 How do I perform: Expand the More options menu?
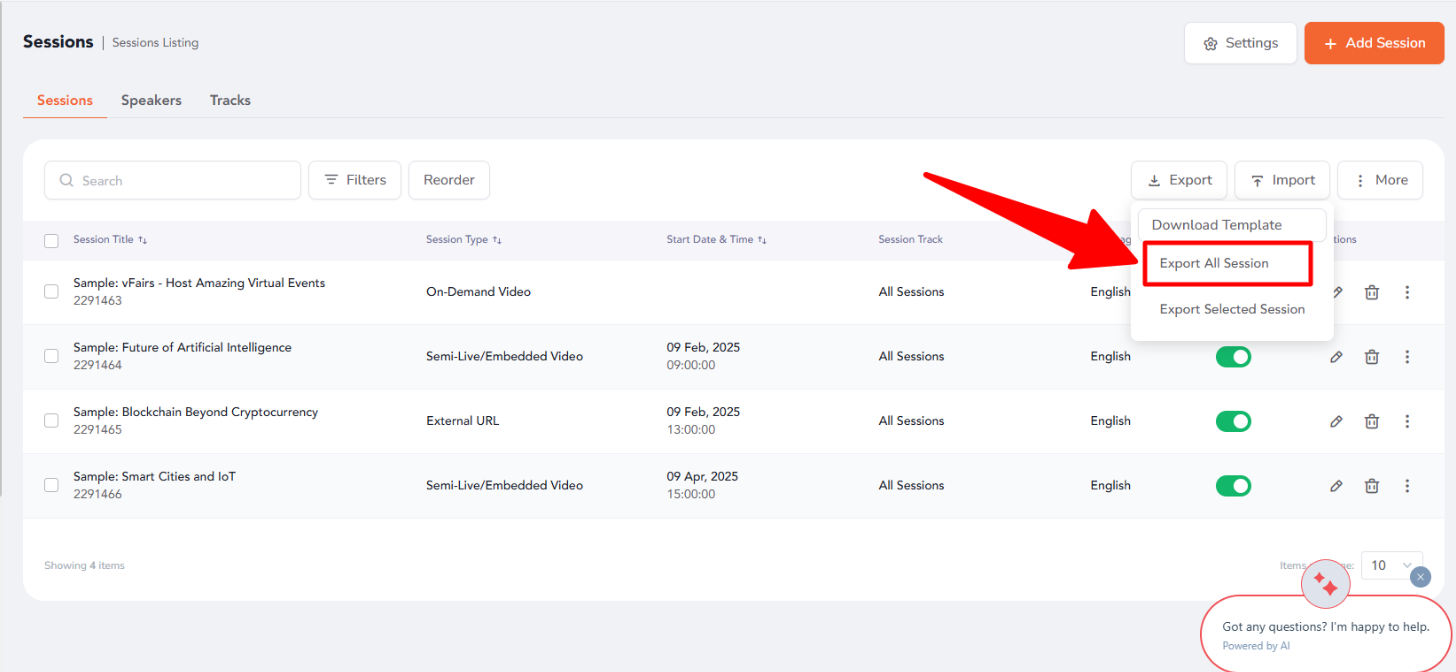coord(1379,180)
